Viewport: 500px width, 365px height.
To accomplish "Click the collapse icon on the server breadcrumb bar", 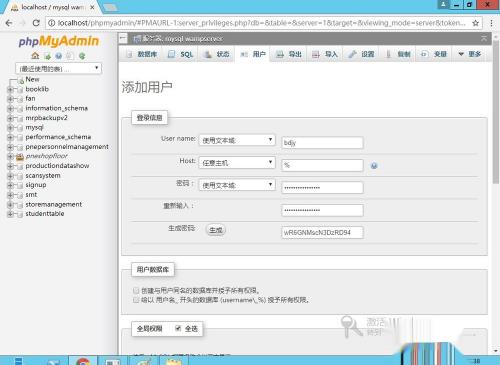I will pos(484,39).
